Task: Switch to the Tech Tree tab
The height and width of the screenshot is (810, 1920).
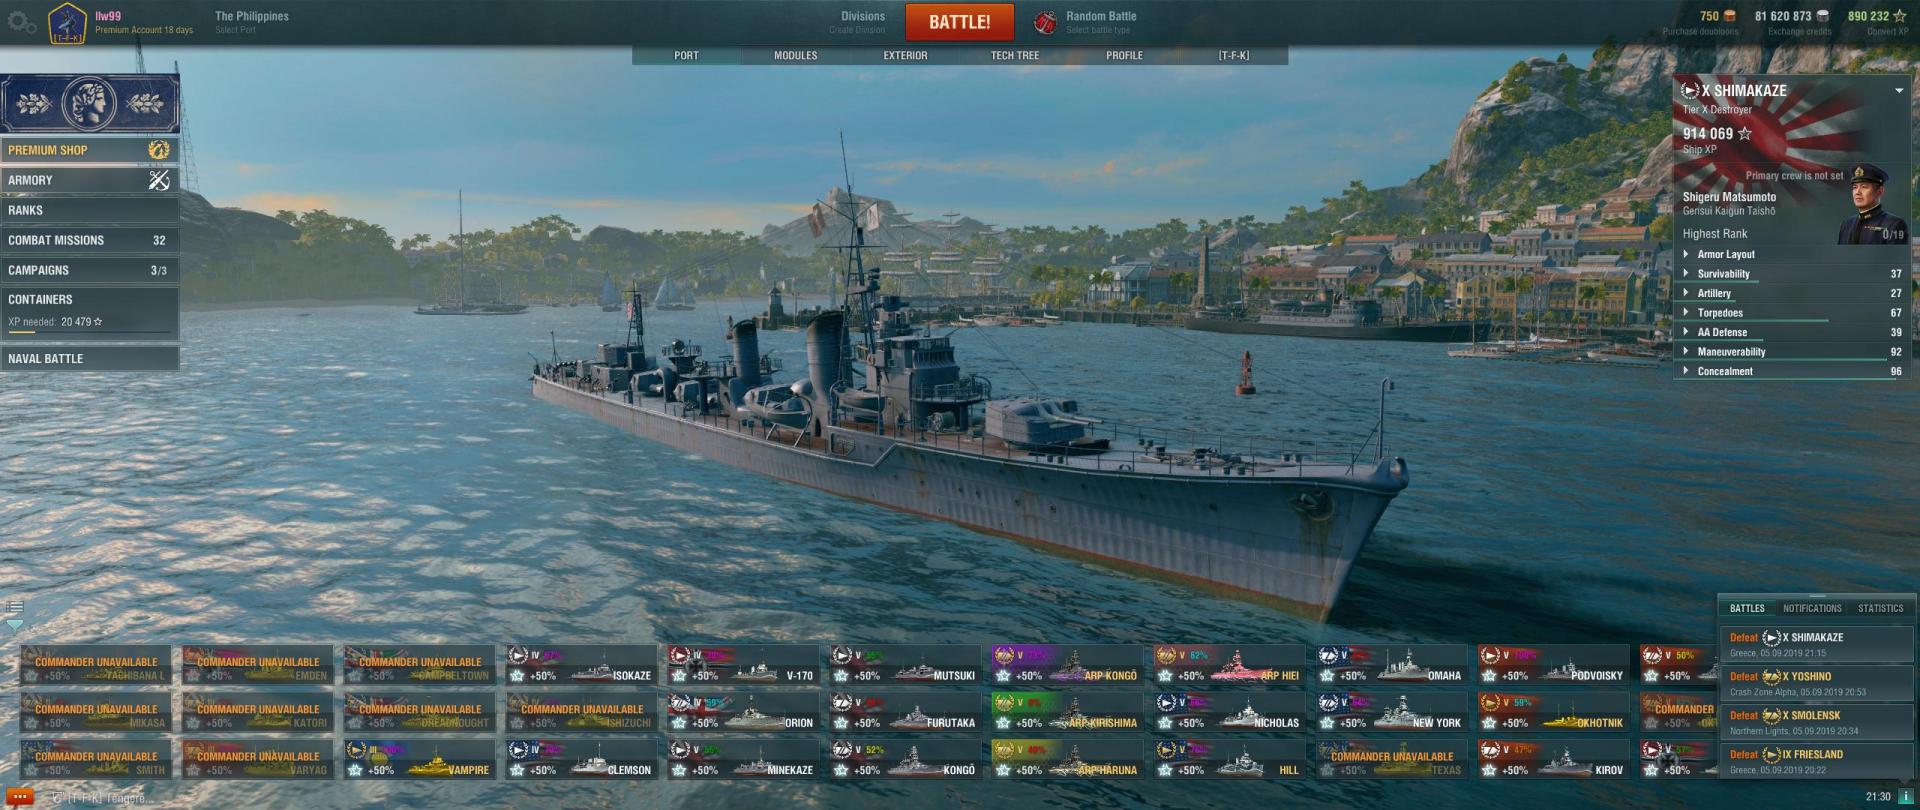Action: pyautogui.click(x=1015, y=56)
